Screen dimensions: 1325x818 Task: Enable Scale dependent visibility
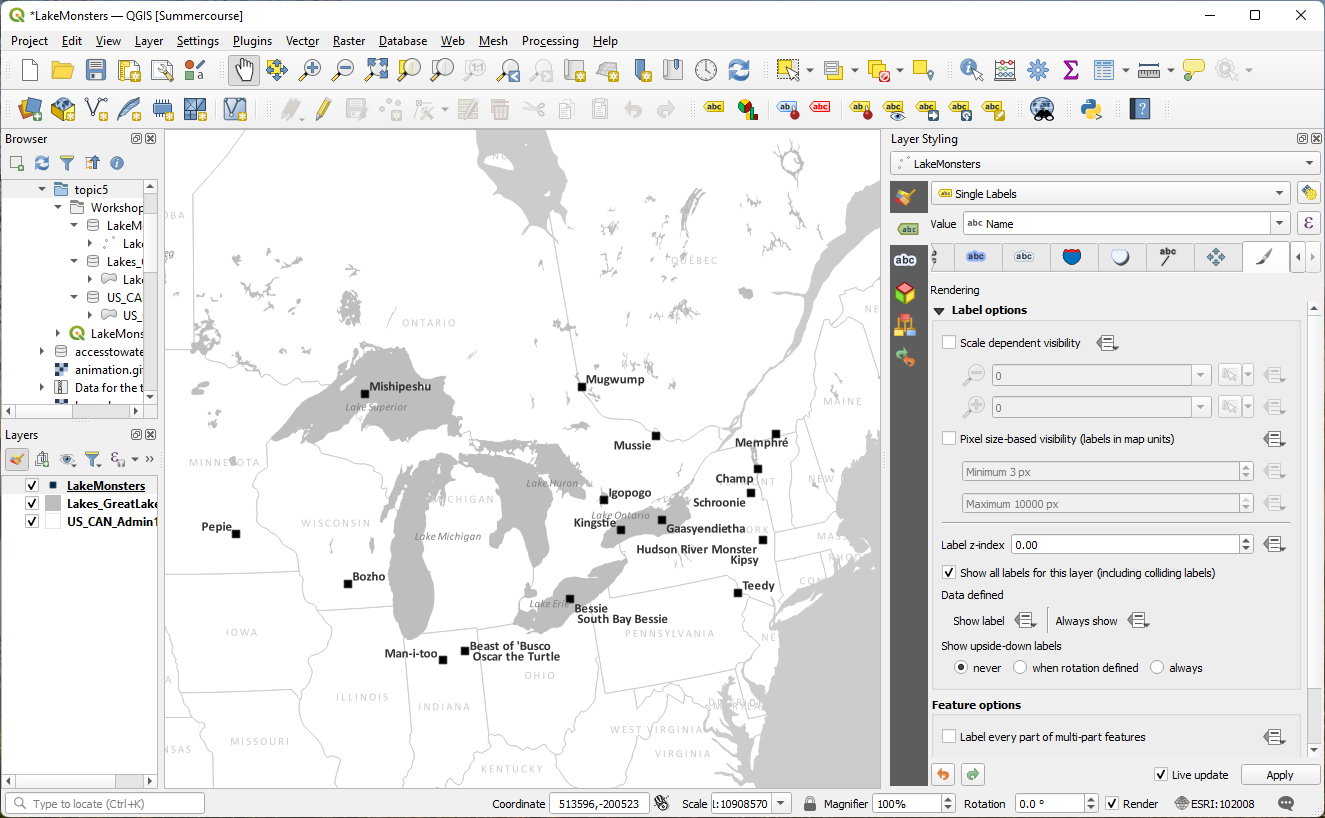[x=948, y=342]
